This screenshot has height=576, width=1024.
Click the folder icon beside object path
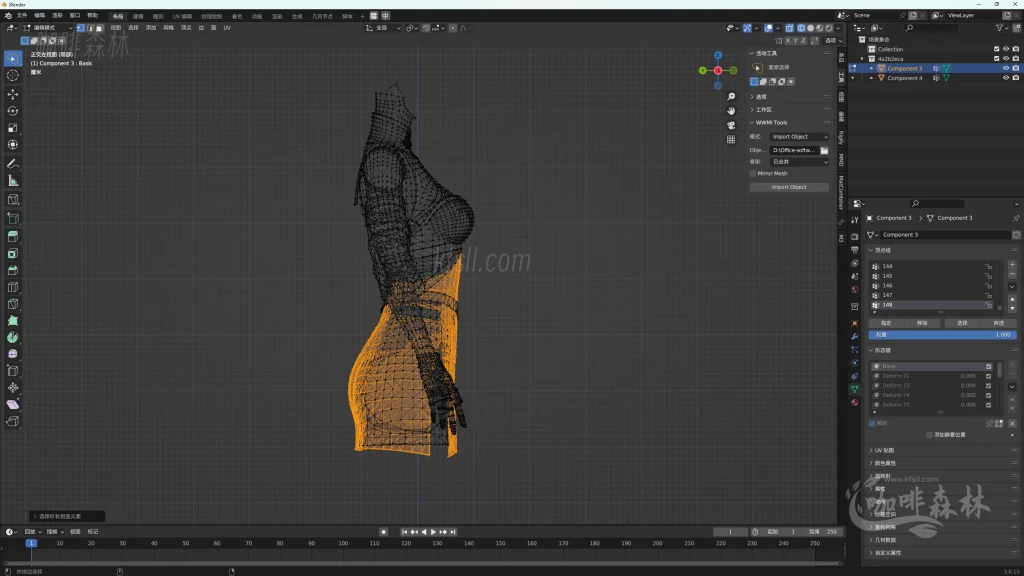pyautogui.click(x=824, y=150)
